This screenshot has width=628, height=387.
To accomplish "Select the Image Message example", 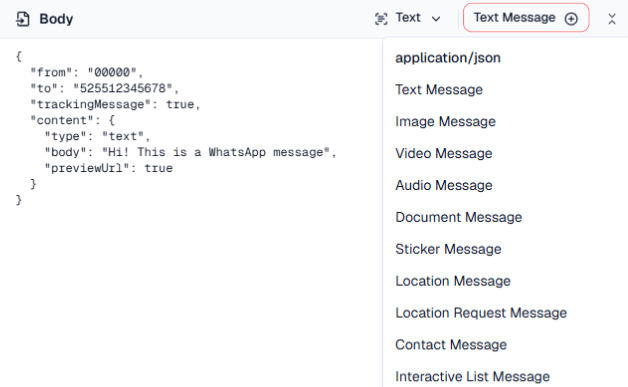I will [x=445, y=121].
